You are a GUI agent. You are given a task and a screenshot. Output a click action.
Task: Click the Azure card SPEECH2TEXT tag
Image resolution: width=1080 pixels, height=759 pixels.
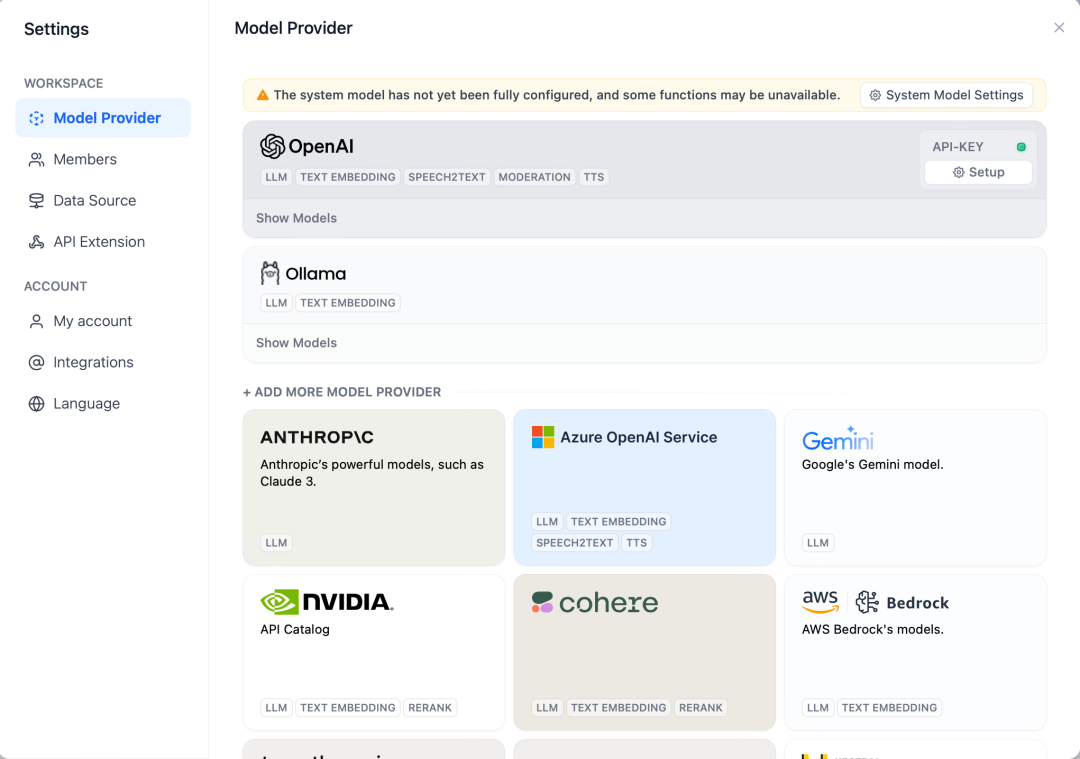[574, 543]
